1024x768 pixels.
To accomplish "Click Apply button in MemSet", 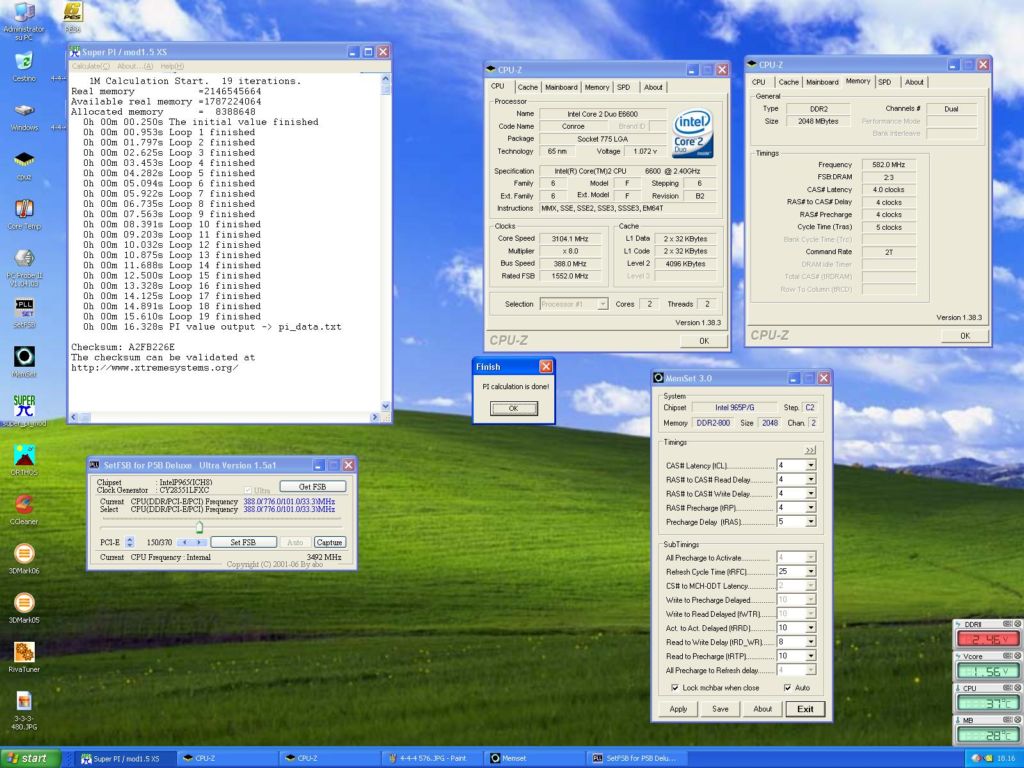I will 678,709.
